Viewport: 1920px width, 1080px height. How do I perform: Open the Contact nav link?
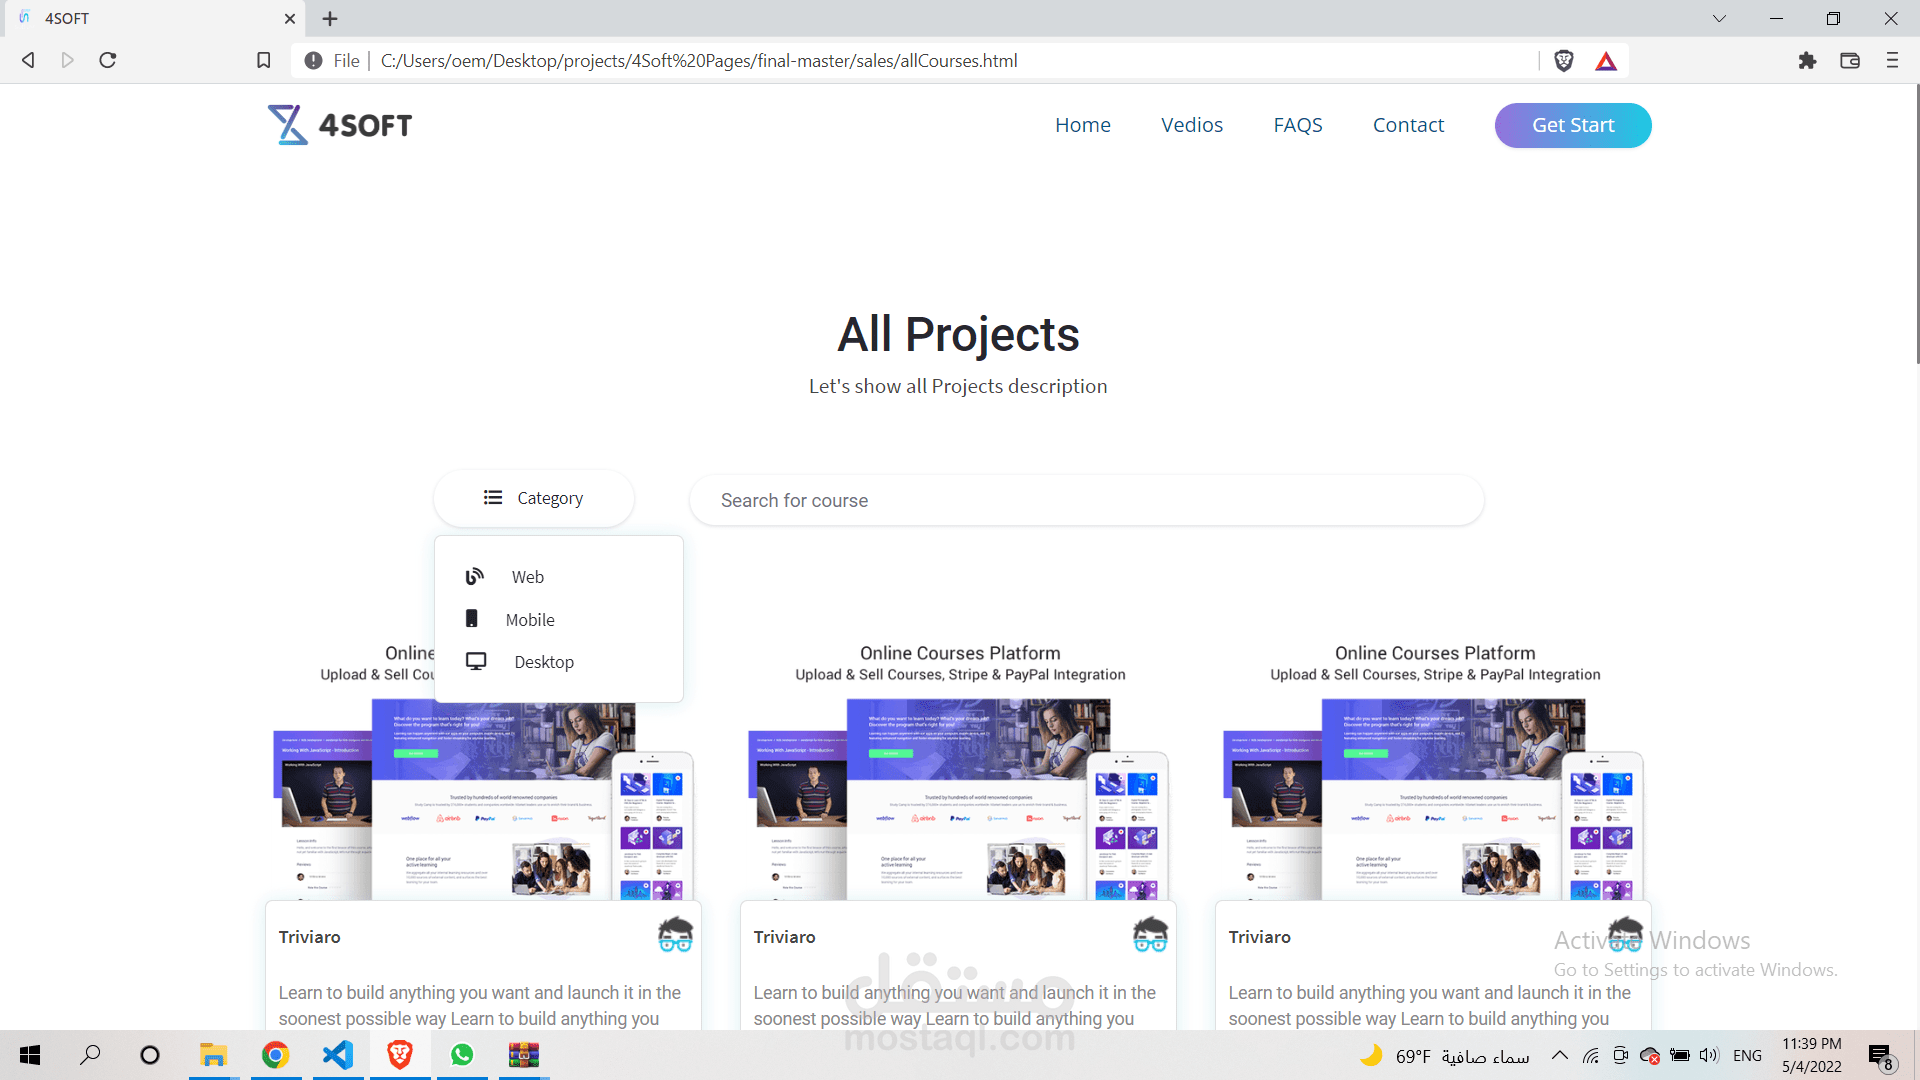coord(1408,125)
